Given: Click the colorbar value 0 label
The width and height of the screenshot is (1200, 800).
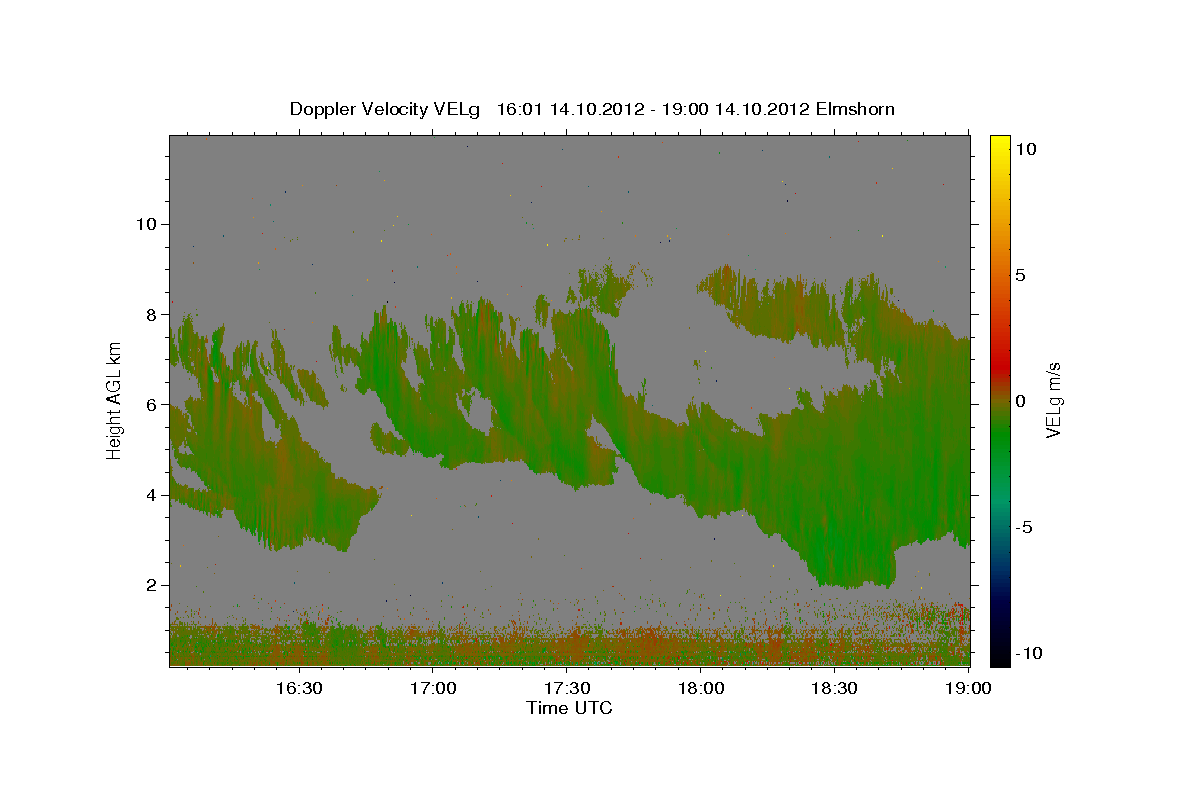Looking at the screenshot, I should click(1020, 401).
